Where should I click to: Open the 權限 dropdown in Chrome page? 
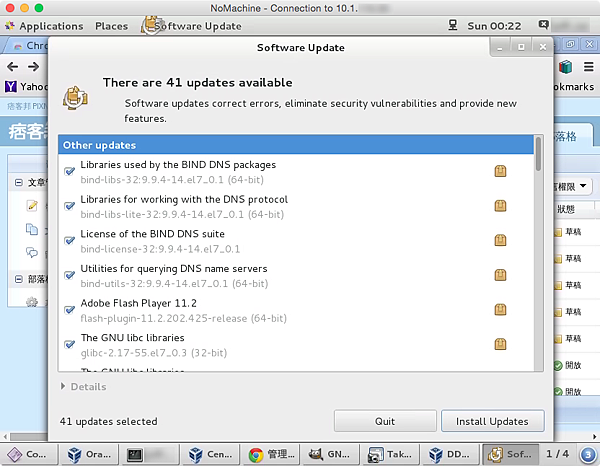pos(573,186)
